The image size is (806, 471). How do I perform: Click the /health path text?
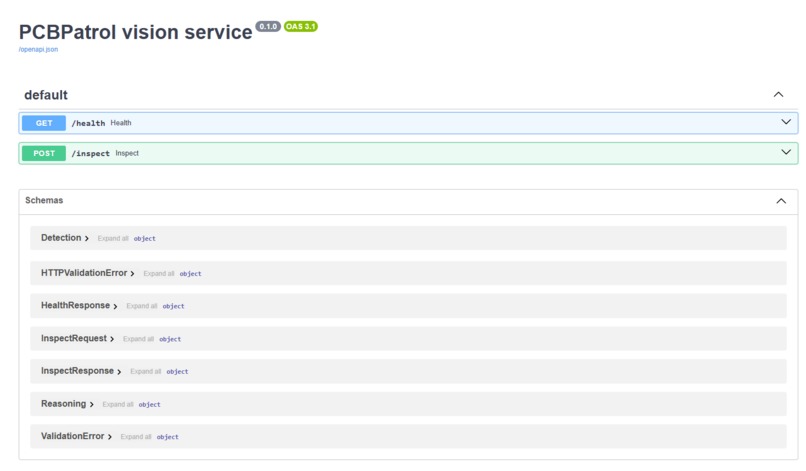pos(88,123)
